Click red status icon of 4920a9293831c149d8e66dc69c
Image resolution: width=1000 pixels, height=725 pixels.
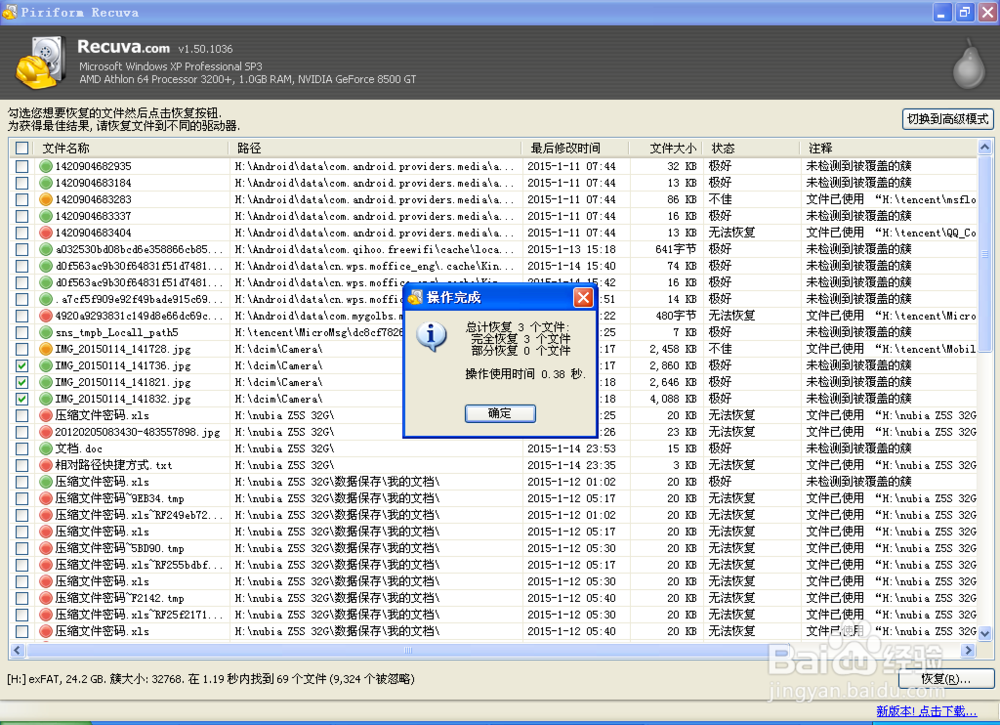[45, 316]
